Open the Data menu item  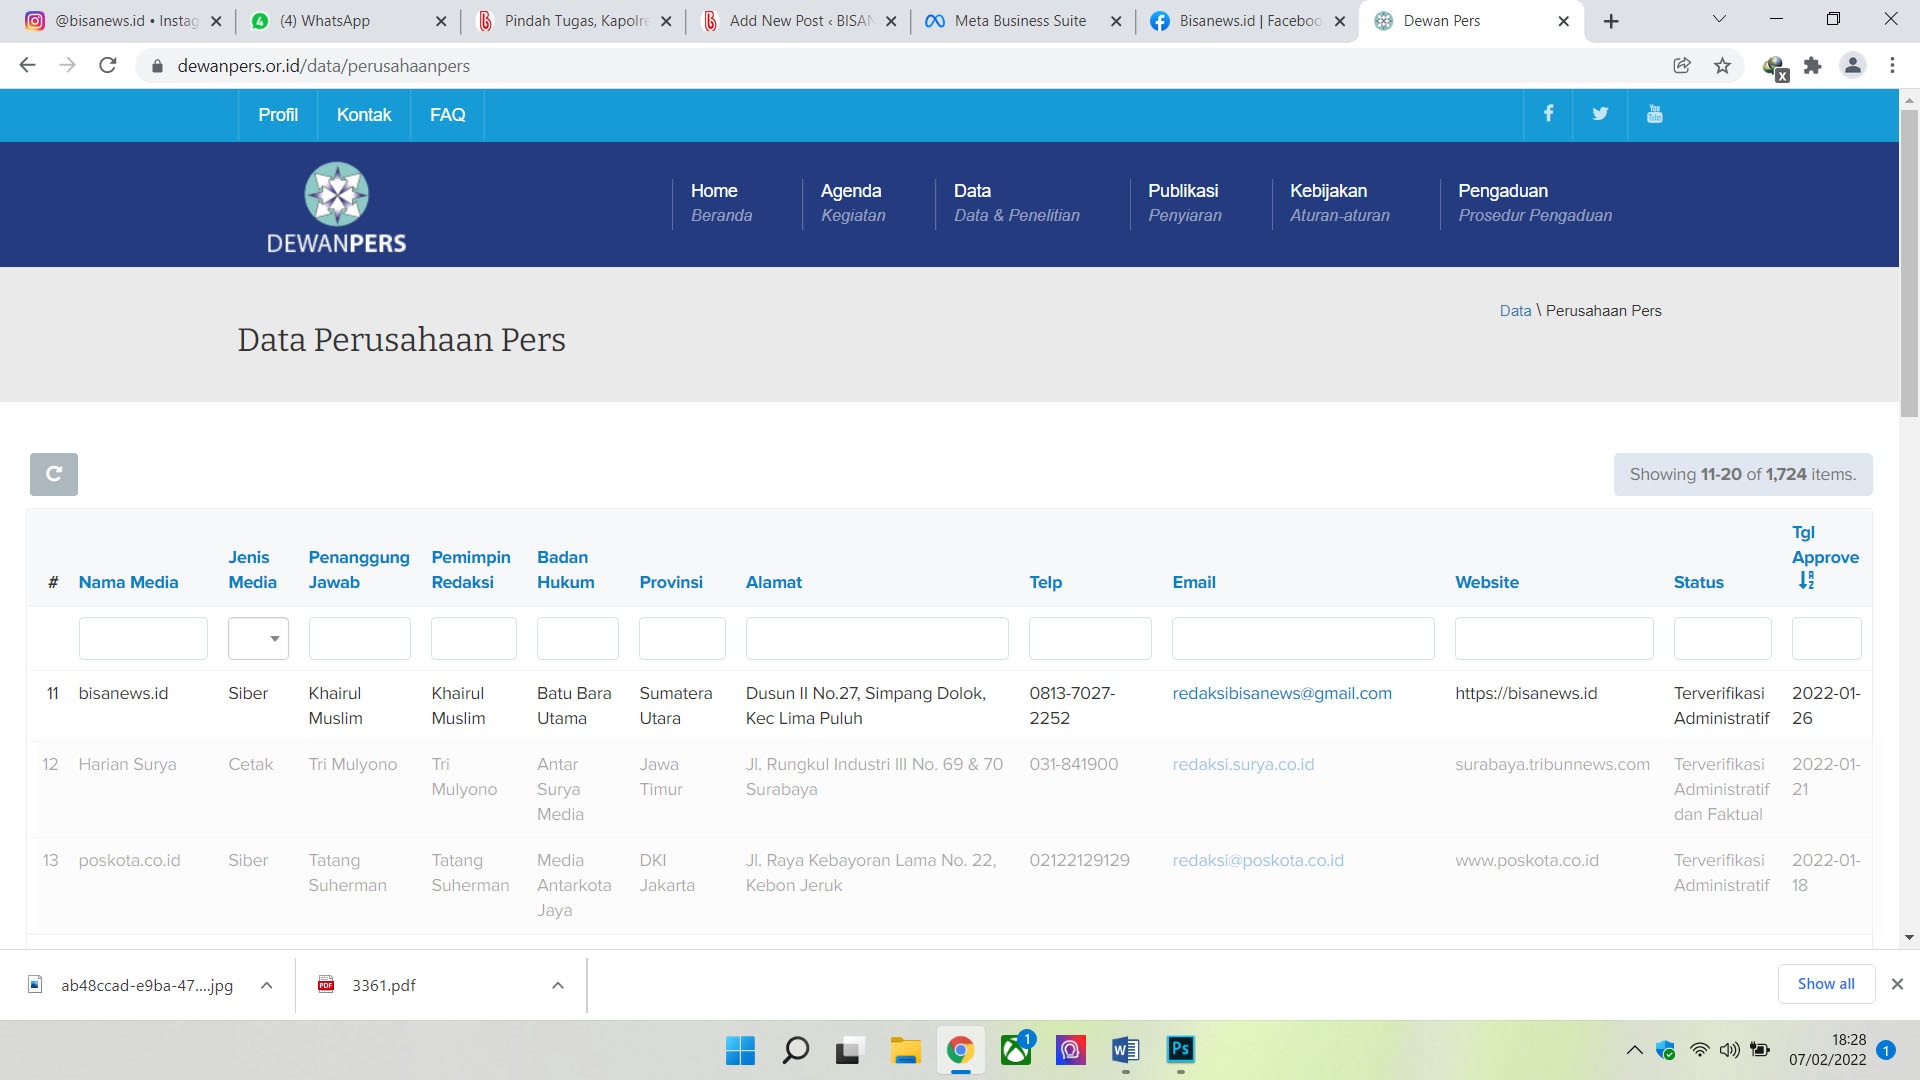(972, 191)
